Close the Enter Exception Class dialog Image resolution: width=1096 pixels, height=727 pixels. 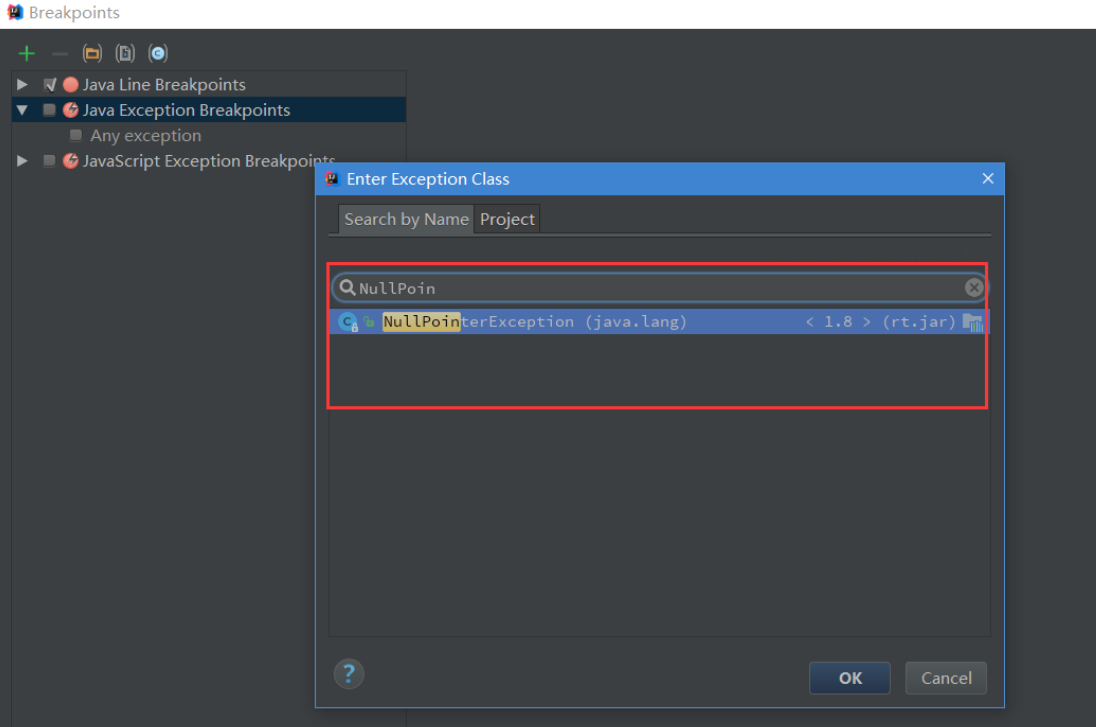pyautogui.click(x=988, y=178)
